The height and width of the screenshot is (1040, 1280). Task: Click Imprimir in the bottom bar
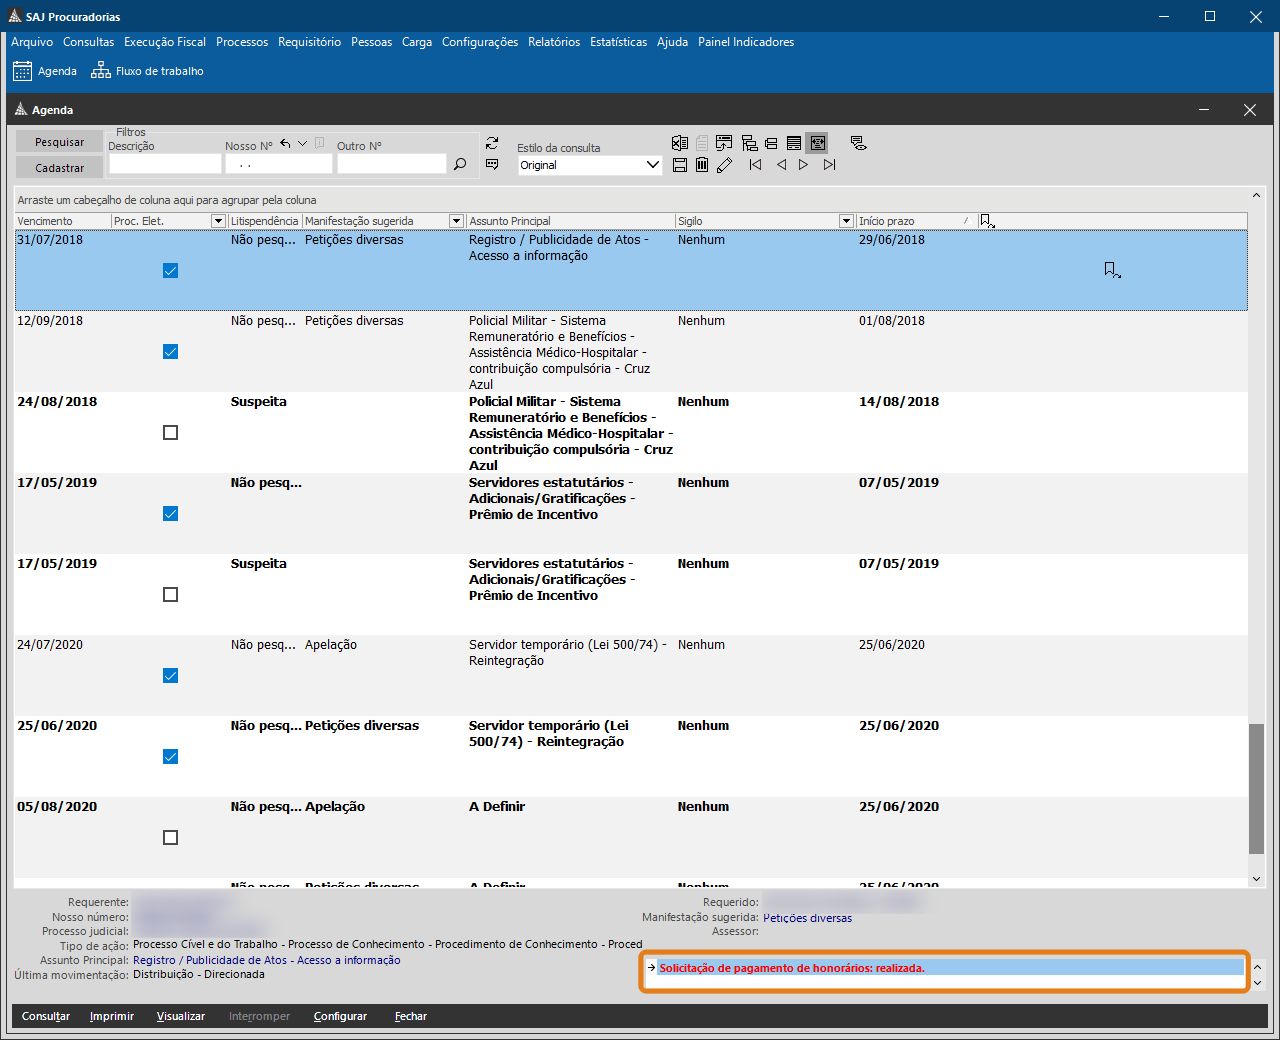(x=112, y=1016)
